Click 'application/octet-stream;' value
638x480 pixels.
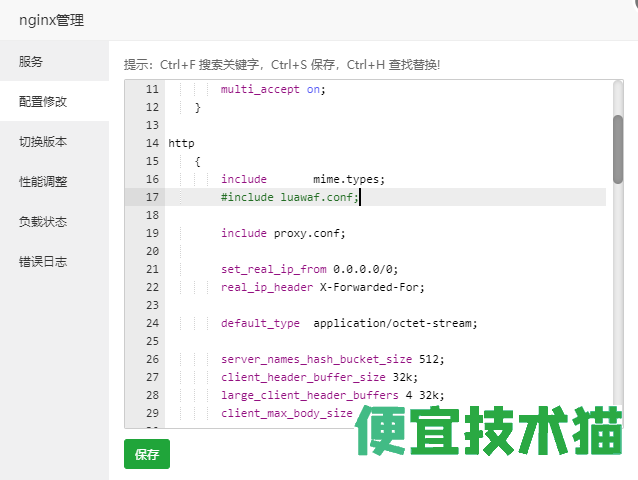pyautogui.click(x=395, y=323)
